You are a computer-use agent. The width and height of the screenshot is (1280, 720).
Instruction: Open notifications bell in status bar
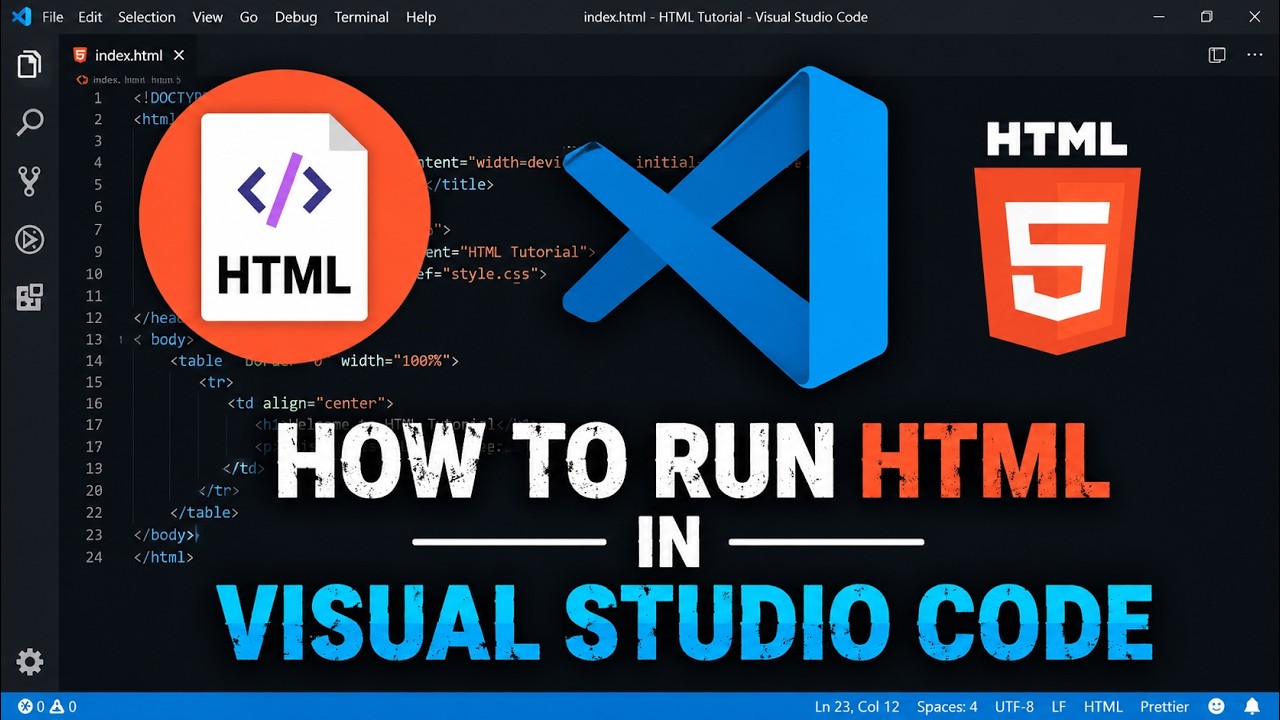1252,707
